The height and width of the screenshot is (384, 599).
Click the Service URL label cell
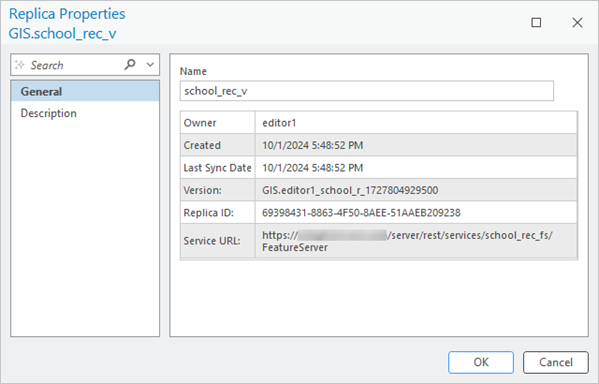(x=217, y=241)
